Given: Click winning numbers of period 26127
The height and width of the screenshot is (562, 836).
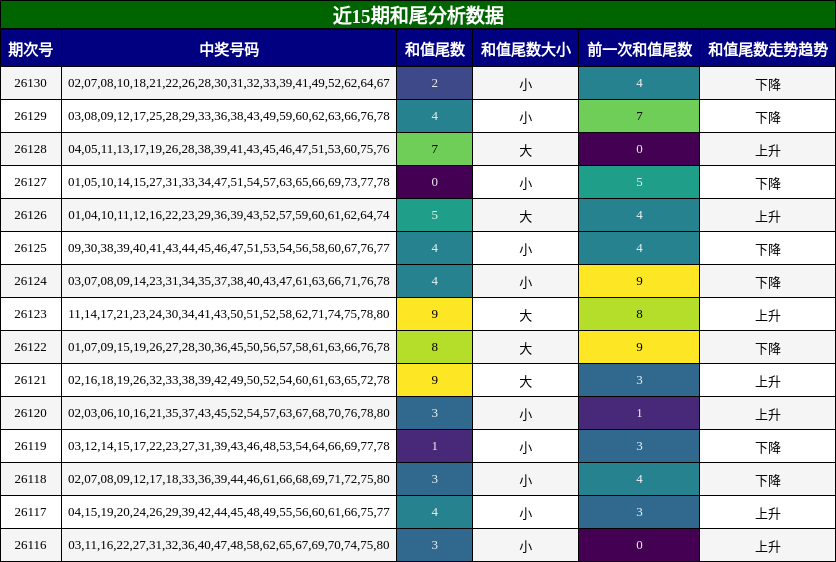Looking at the screenshot, I should (229, 182).
